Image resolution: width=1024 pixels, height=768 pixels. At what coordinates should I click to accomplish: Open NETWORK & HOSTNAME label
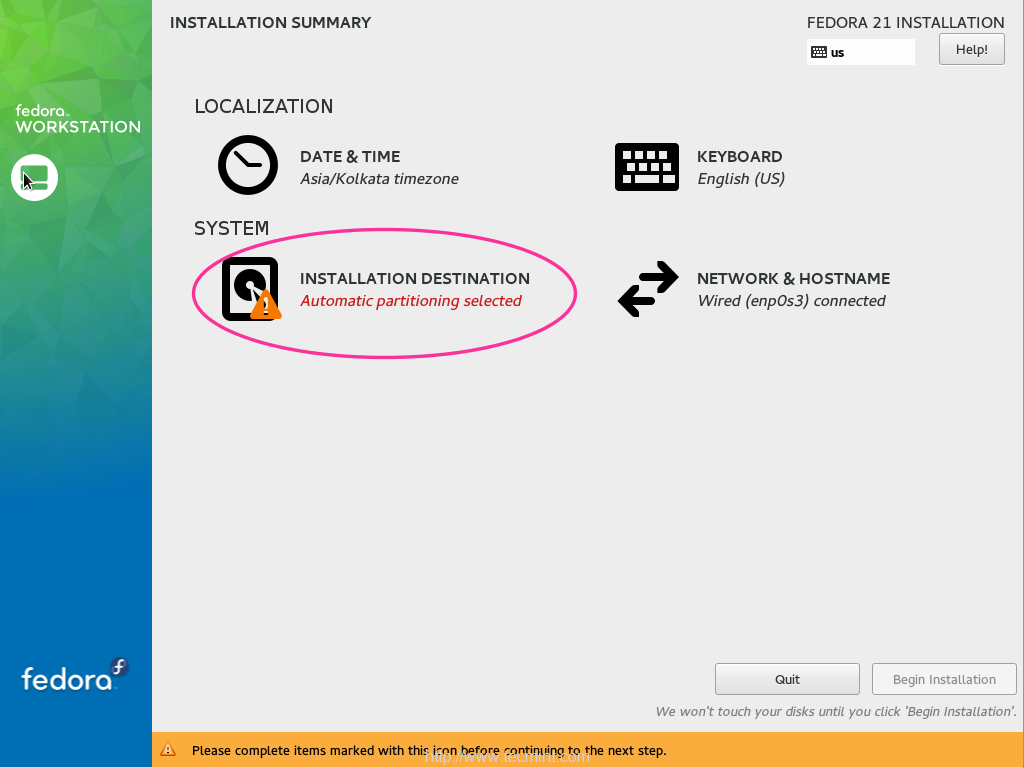coord(793,278)
